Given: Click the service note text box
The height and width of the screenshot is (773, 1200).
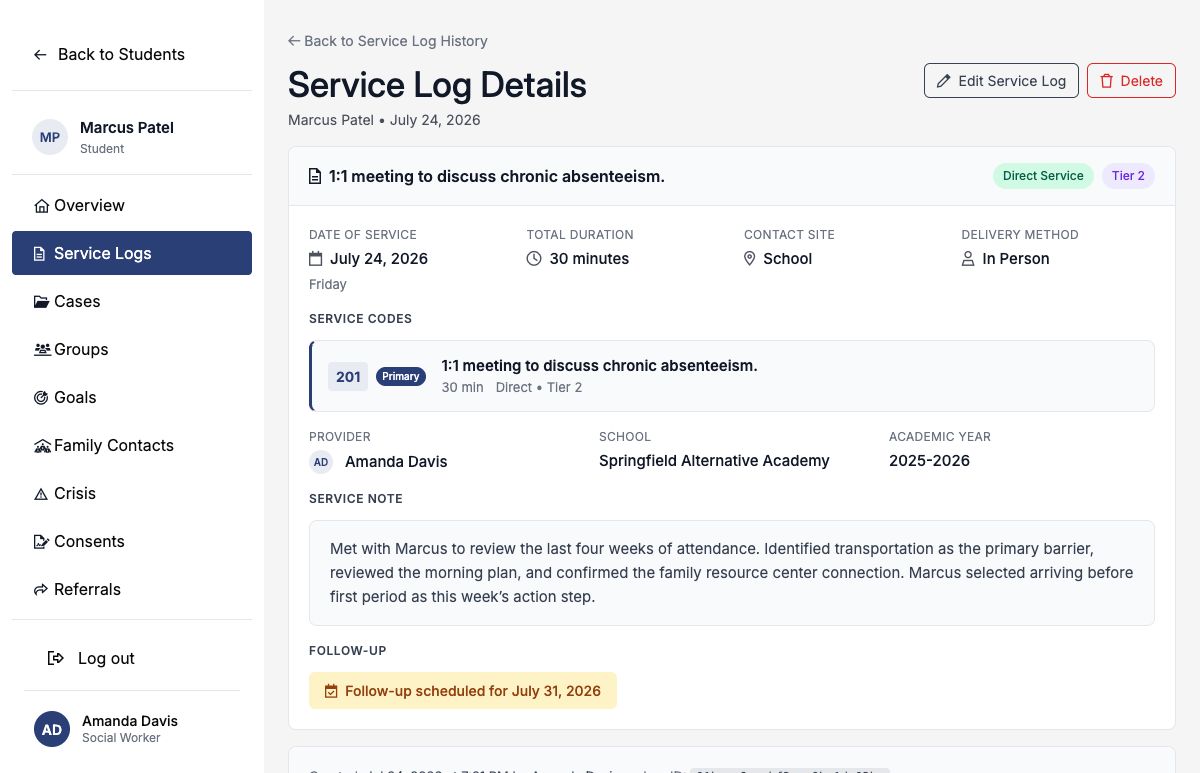Looking at the screenshot, I should pyautogui.click(x=732, y=573).
